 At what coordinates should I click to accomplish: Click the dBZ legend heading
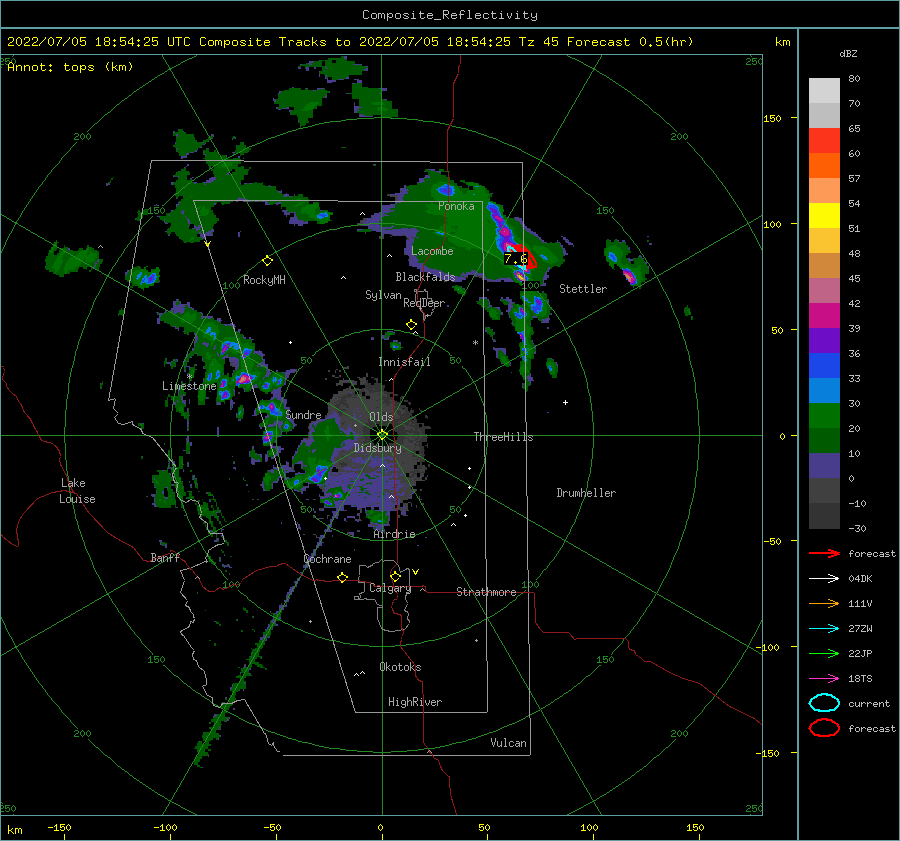pos(848,53)
